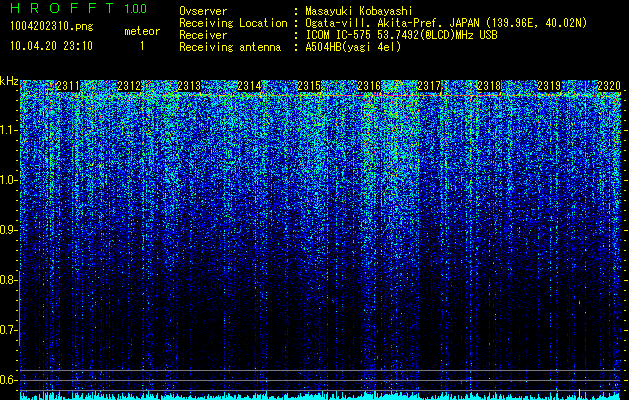Click the 2313 time marker
The width and height of the screenshot is (629, 400).
point(189,85)
